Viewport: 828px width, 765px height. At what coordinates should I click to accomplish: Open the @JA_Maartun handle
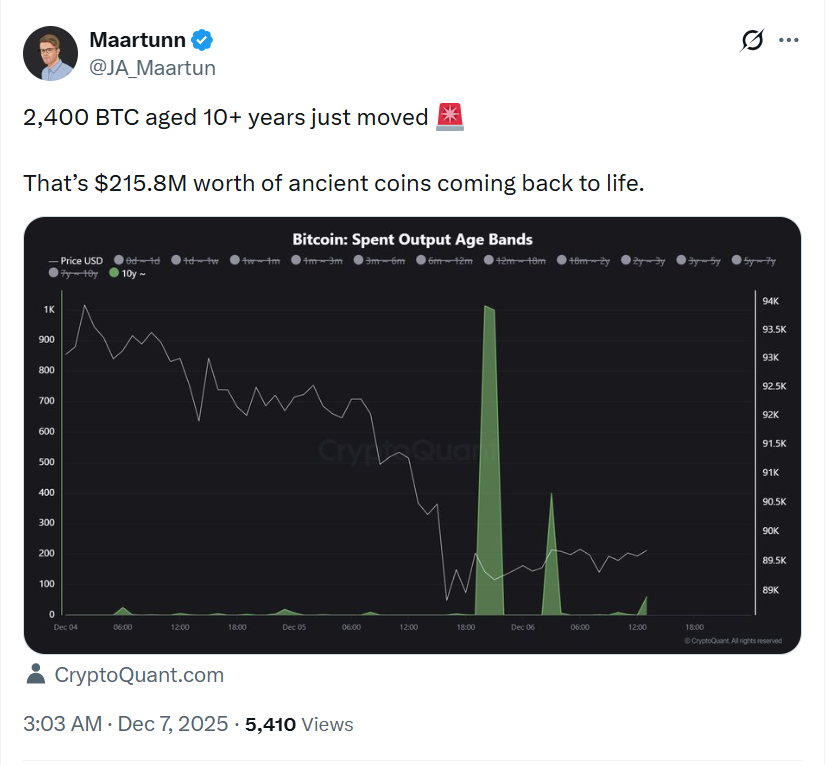click(x=153, y=68)
